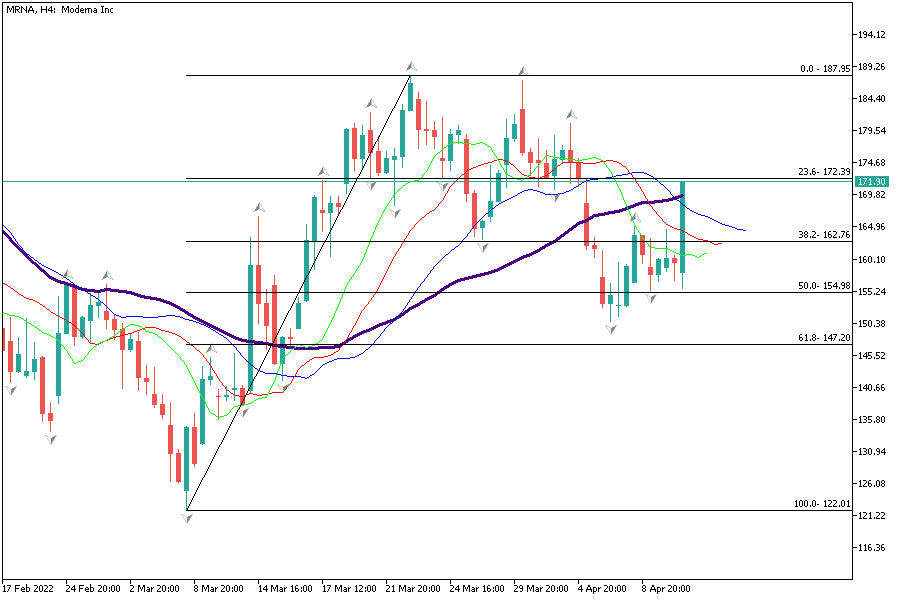Select the 61.8 - 147.20 Fibonacci level label

coord(823,338)
